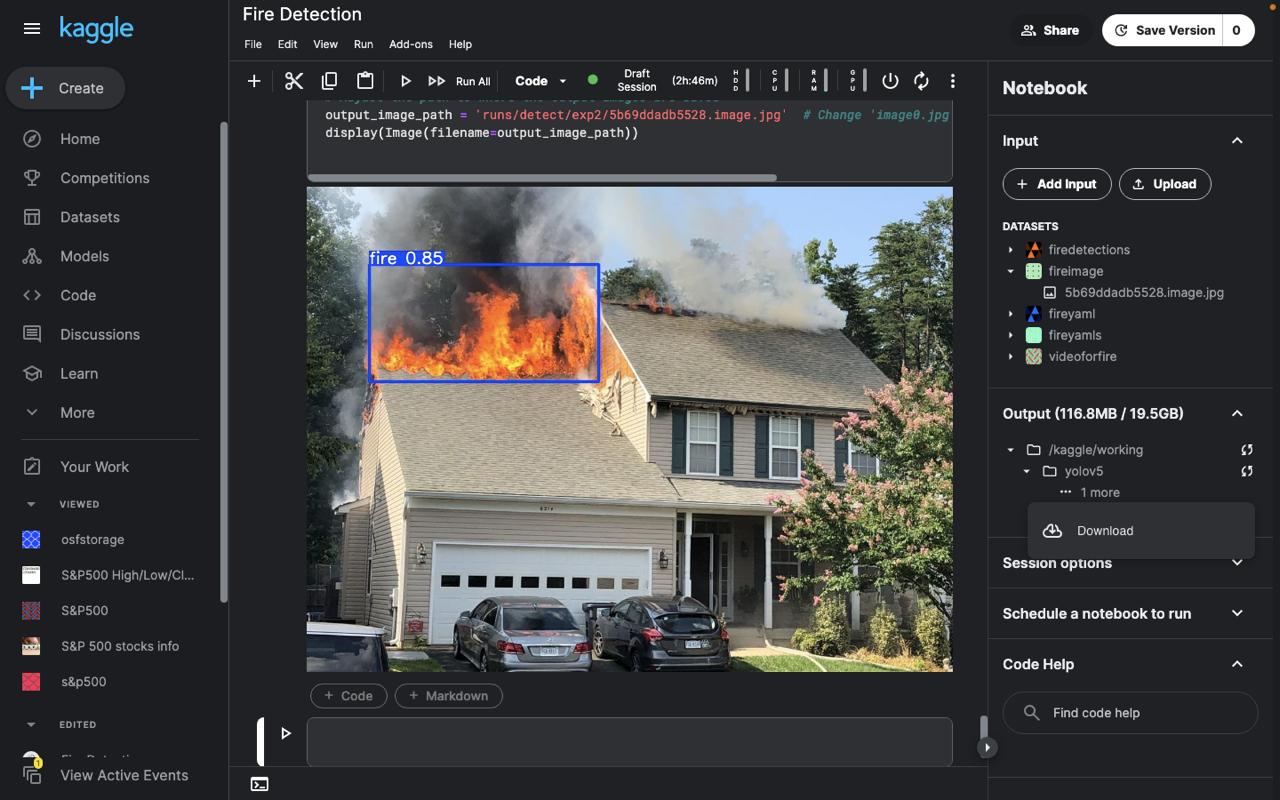Open the toolbar's three-dot more options

point(952,81)
